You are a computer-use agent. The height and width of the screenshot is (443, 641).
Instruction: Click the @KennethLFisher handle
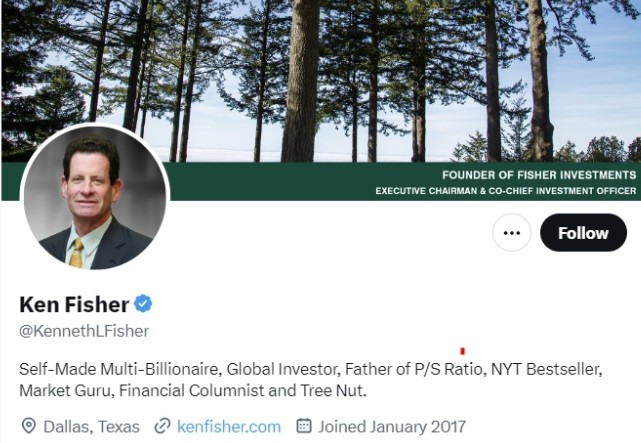click(84, 330)
